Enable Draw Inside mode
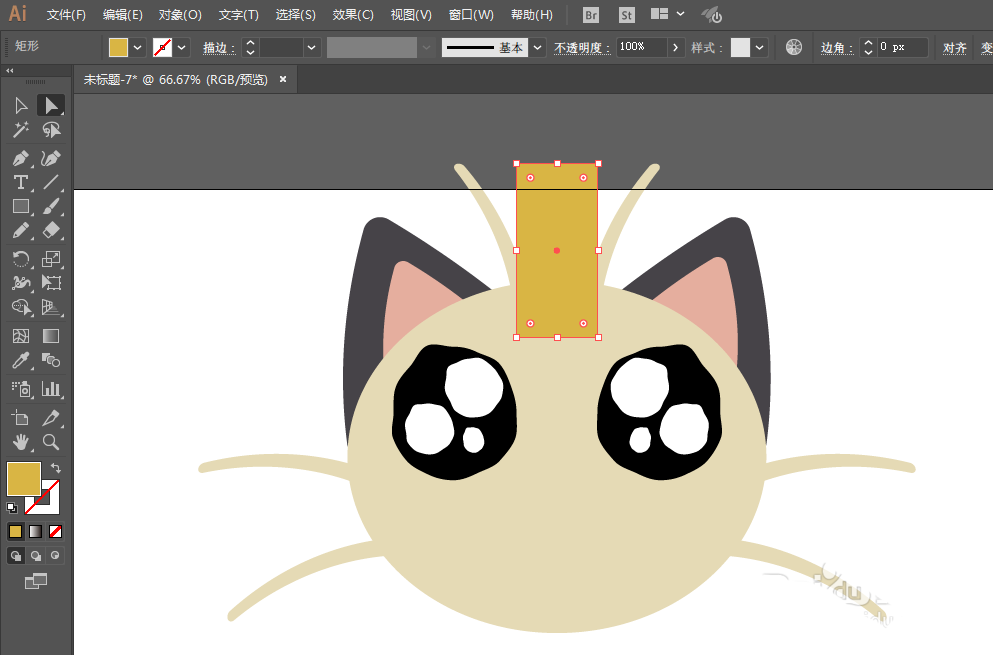993x655 pixels. 56,556
